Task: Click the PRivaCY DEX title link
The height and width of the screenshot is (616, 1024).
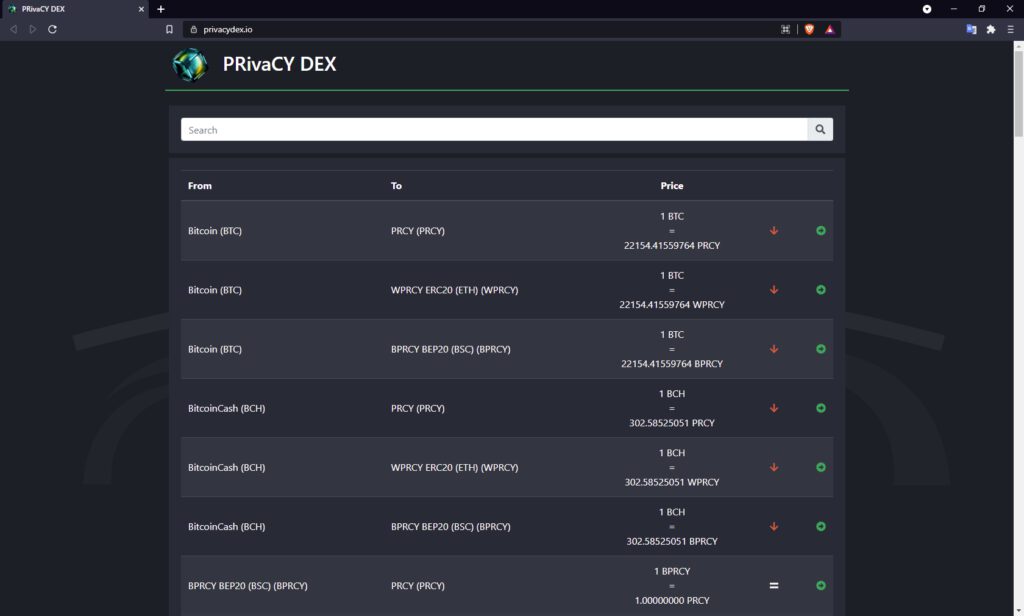Action: [x=279, y=65]
